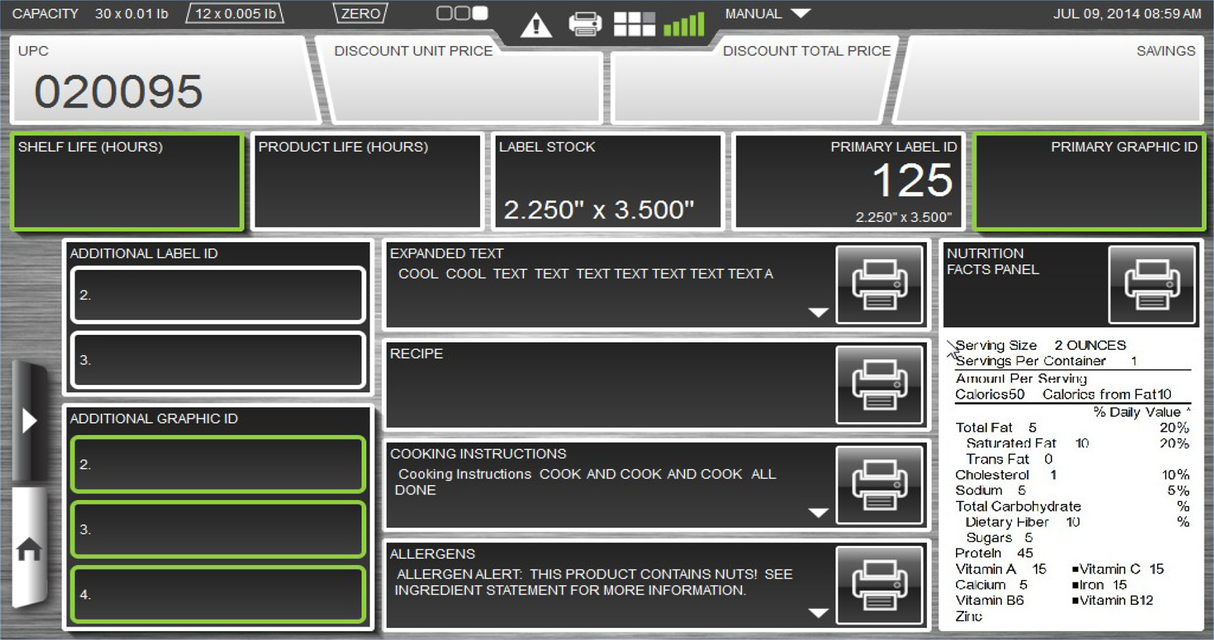The height and width of the screenshot is (640, 1214).
Task: Open the MANUAL mode dropdown
Action: (x=768, y=13)
